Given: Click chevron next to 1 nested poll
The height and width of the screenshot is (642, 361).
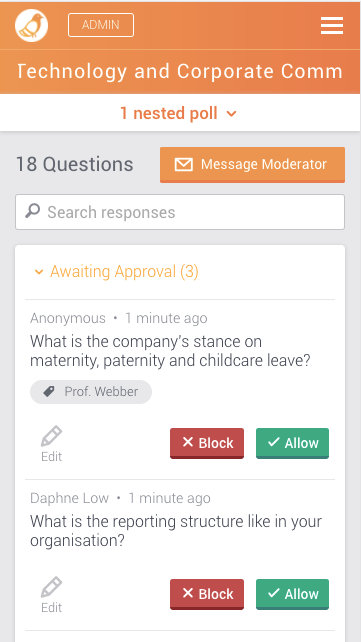Looking at the screenshot, I should (231, 114).
